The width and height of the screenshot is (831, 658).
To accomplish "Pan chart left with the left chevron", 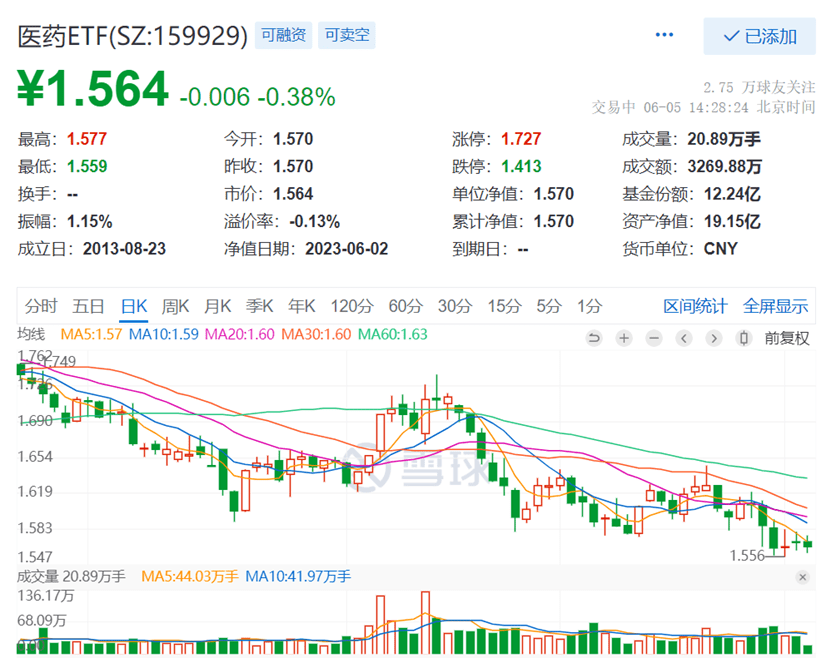I will pyautogui.click(x=684, y=338).
